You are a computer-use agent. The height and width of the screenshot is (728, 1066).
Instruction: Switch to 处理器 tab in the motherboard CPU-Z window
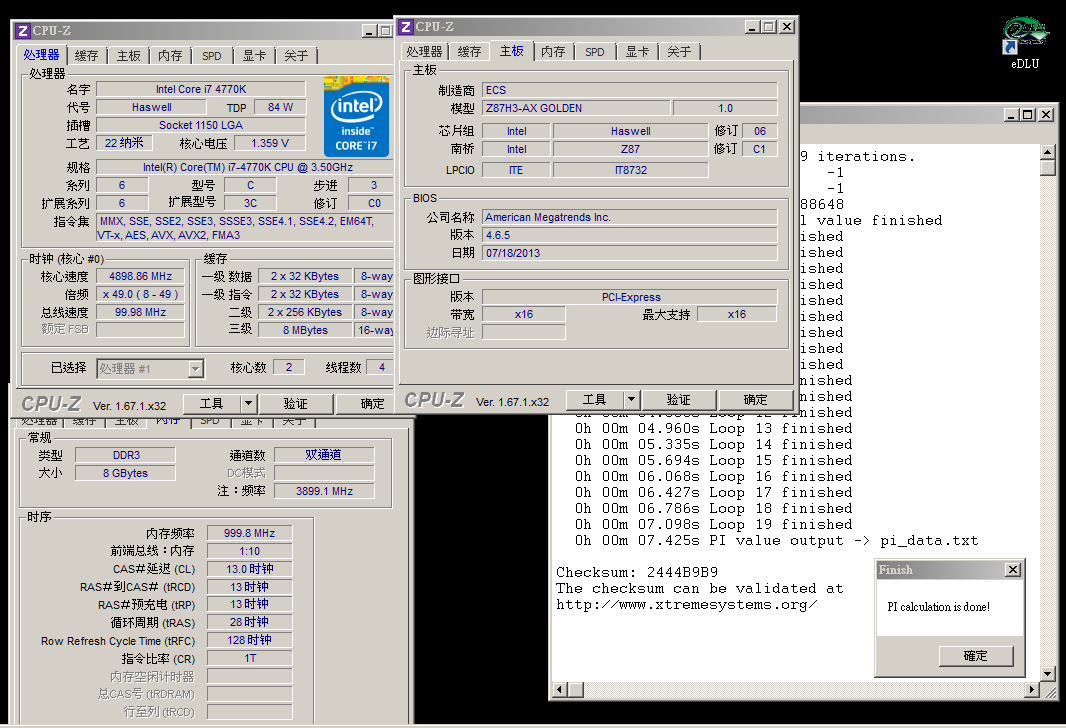(x=424, y=52)
